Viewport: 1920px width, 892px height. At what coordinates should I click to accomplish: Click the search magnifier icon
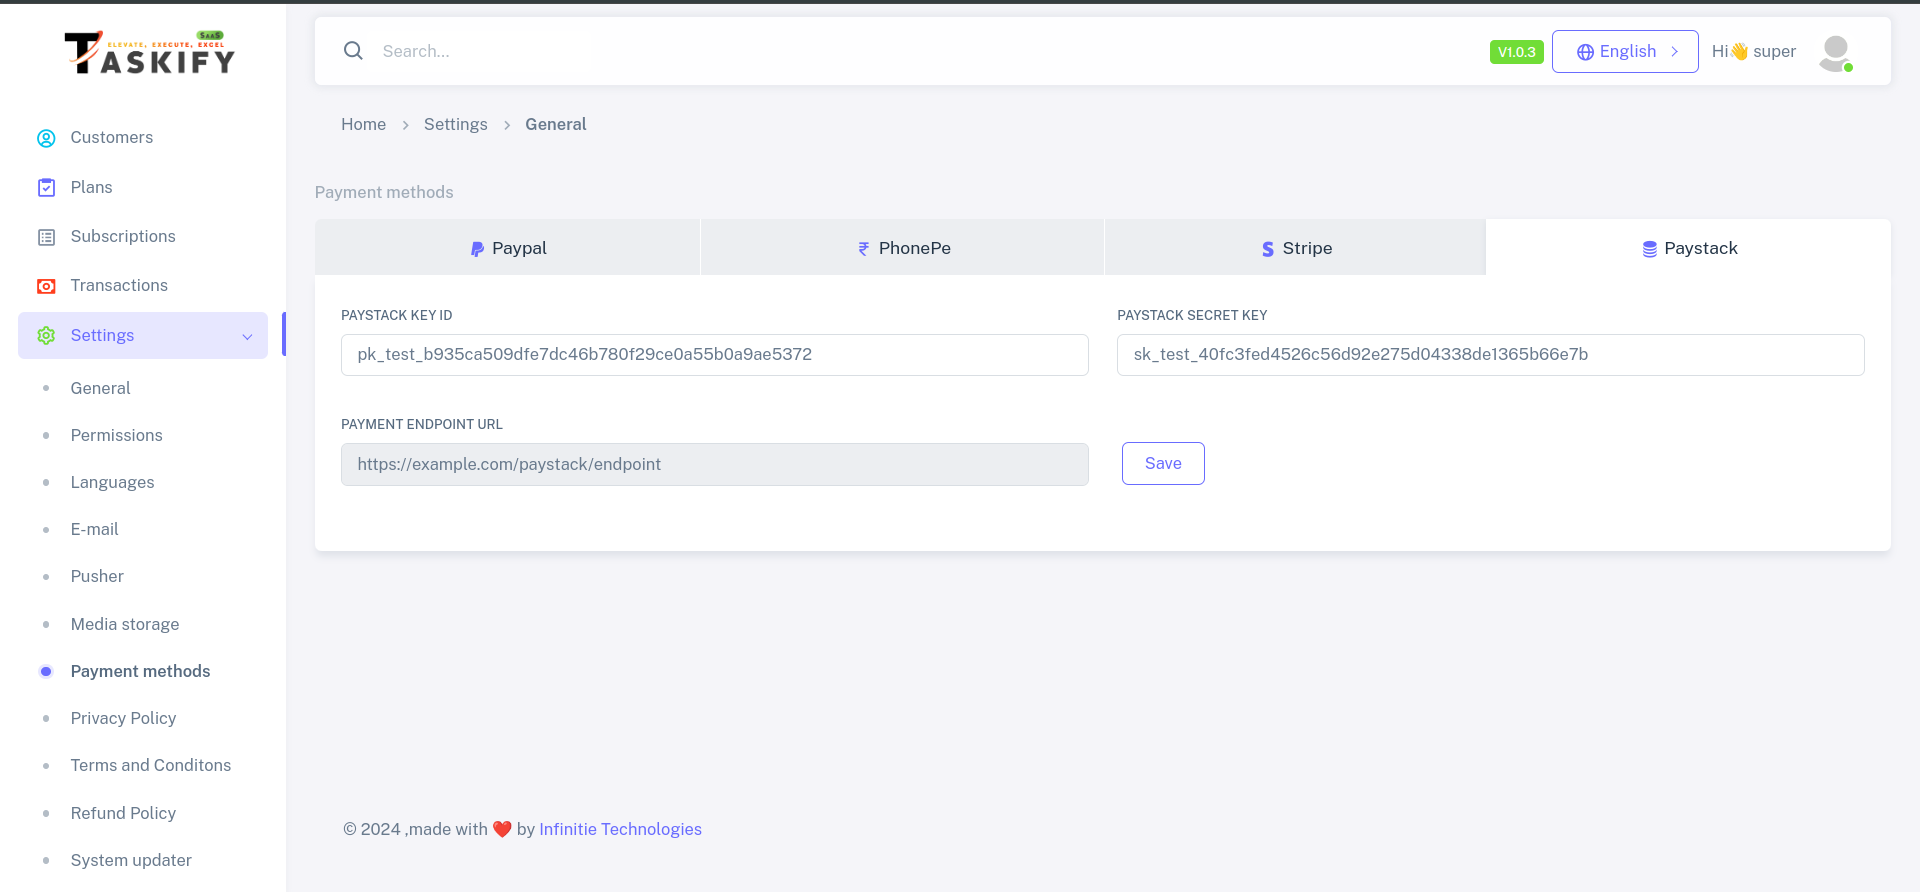point(353,51)
